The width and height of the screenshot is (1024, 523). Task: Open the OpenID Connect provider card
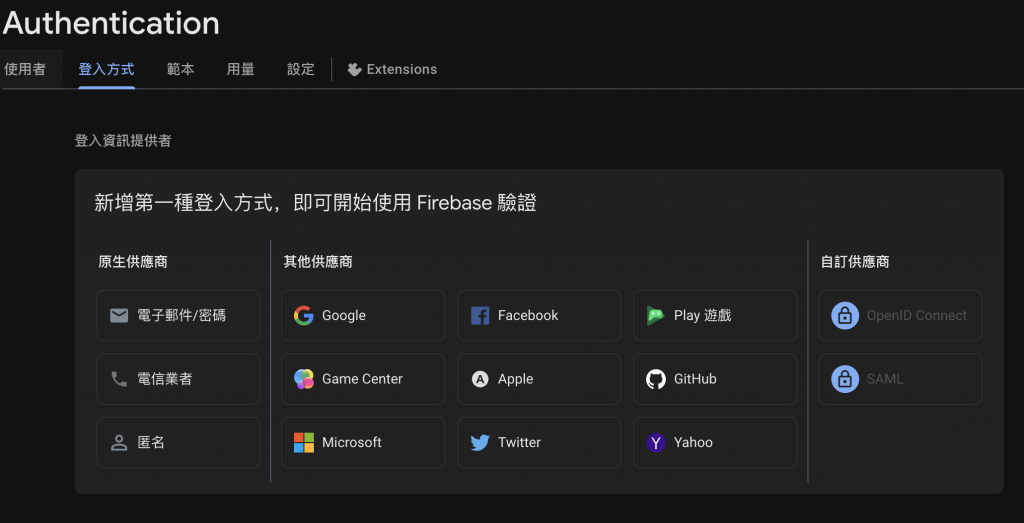pyautogui.click(x=900, y=316)
